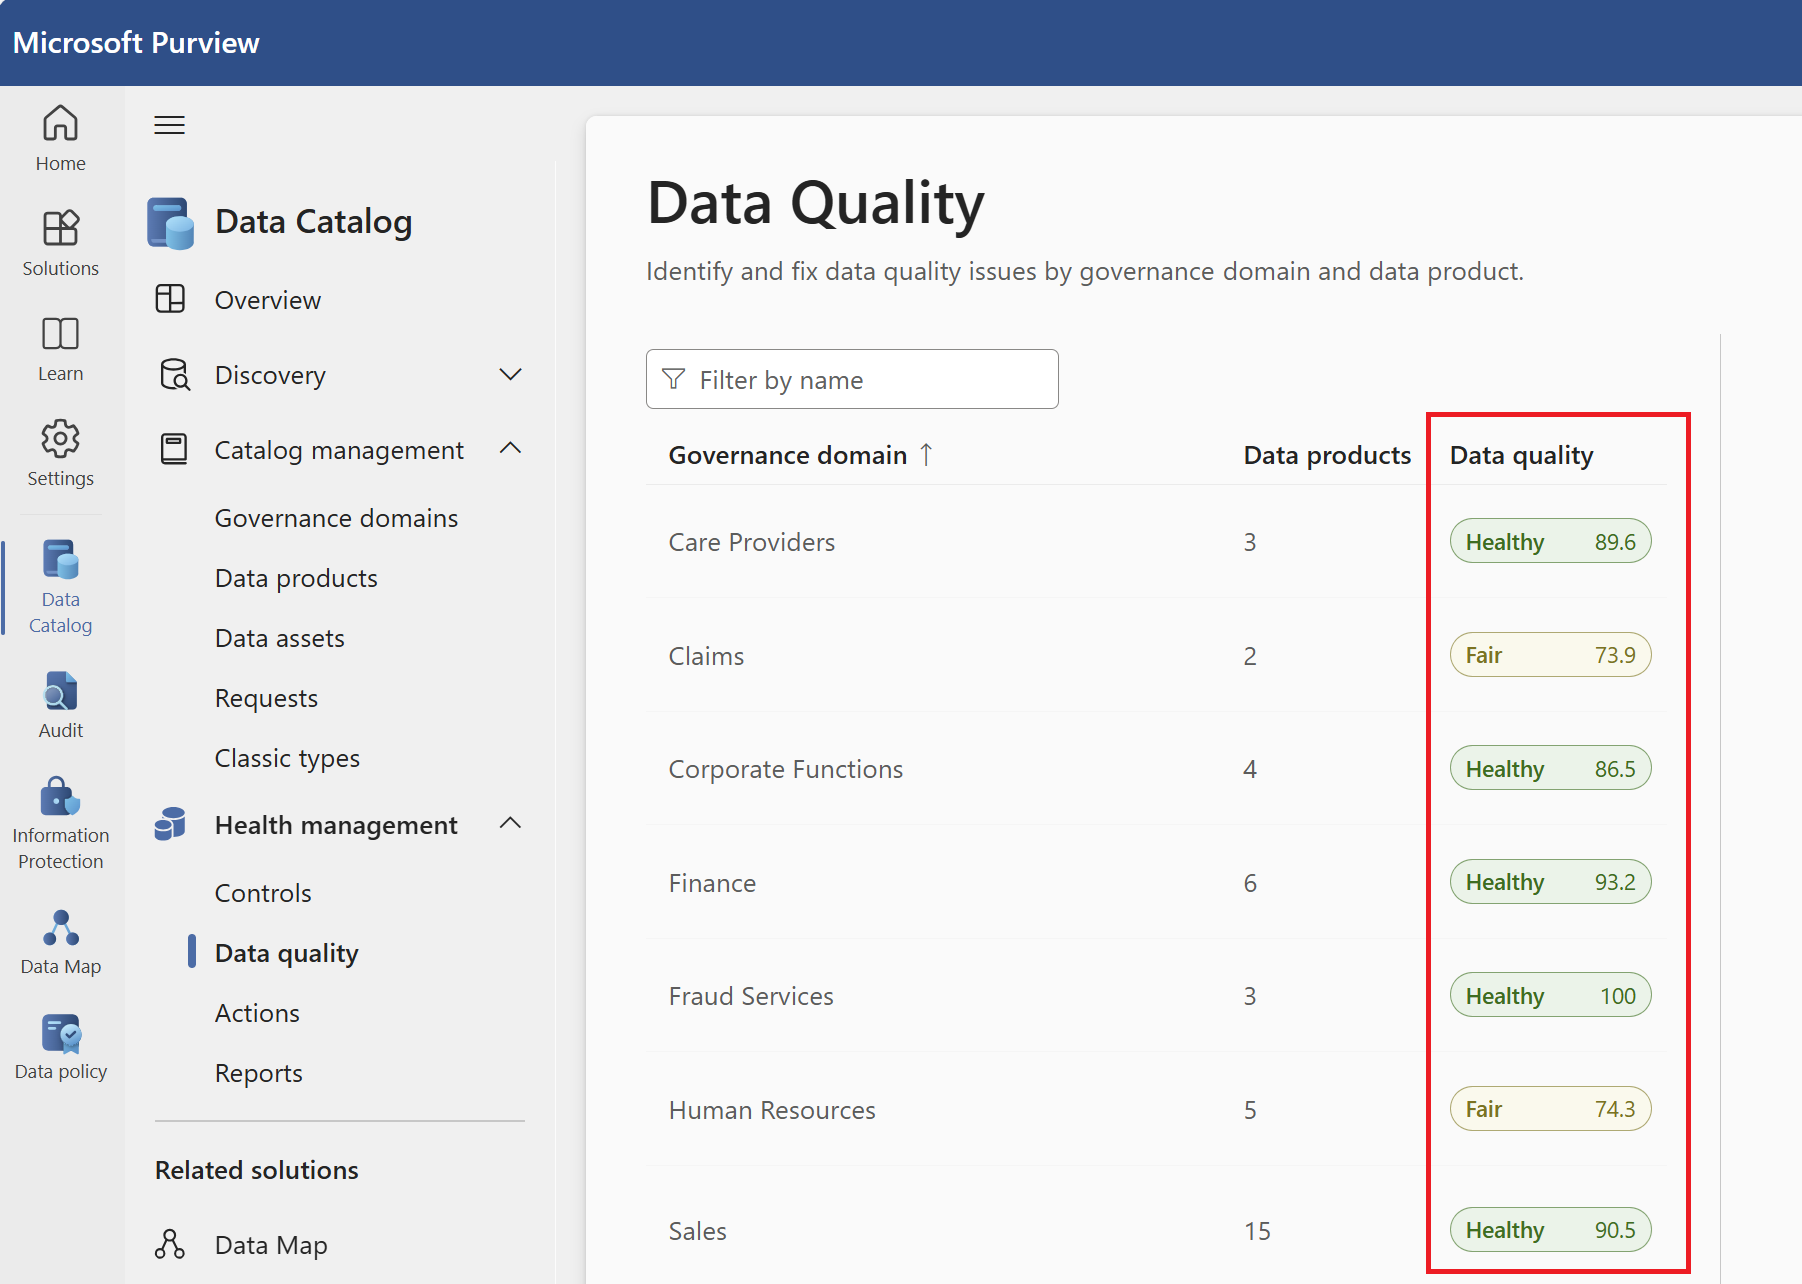This screenshot has height=1284, width=1802.
Task: Collapse the Catalog management section
Action: [x=510, y=449]
